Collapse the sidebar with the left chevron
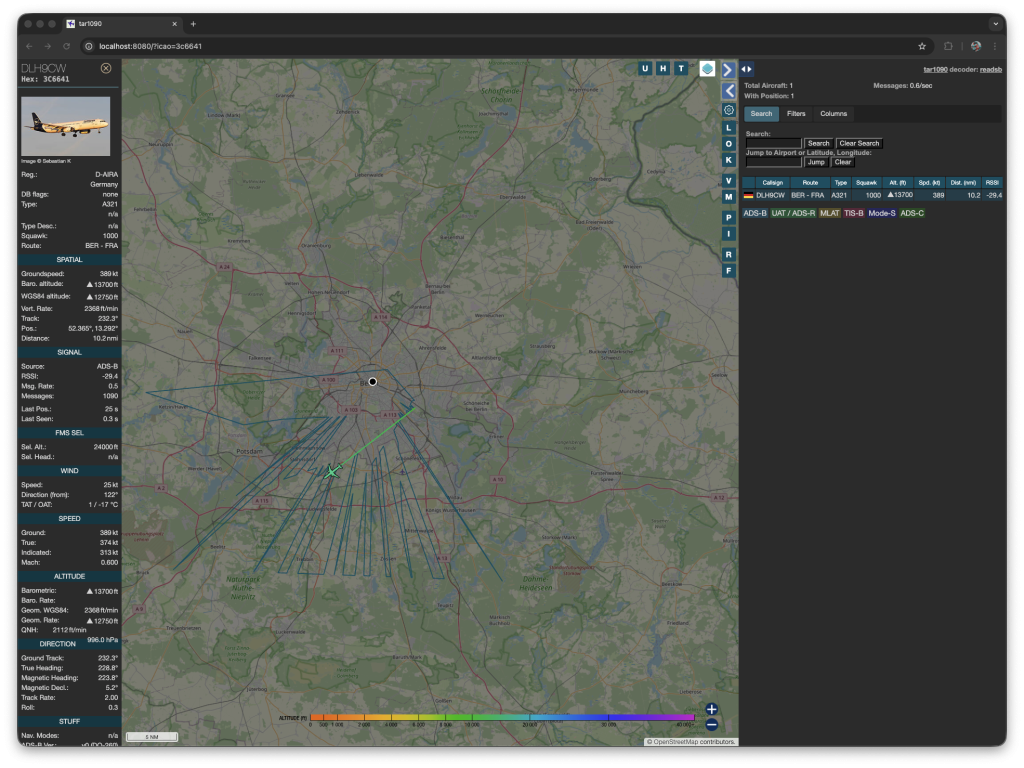The width and height of the screenshot is (1024, 768). (x=728, y=91)
